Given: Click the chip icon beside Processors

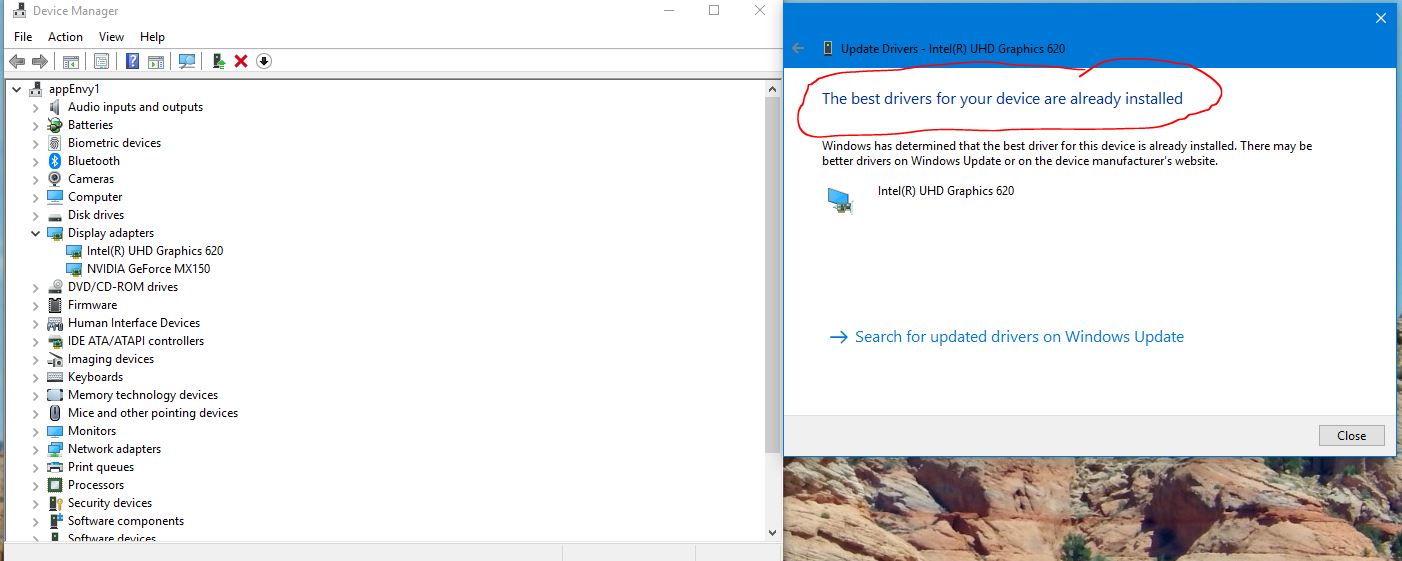Looking at the screenshot, I should pyautogui.click(x=55, y=485).
